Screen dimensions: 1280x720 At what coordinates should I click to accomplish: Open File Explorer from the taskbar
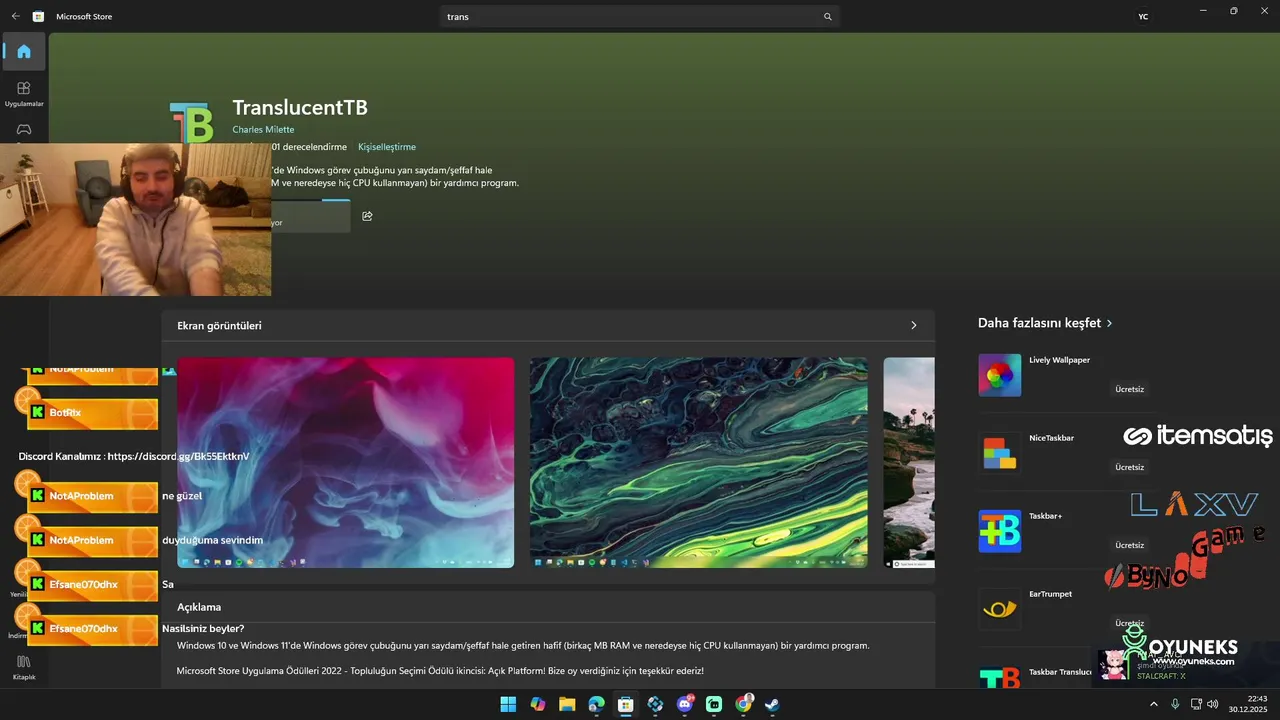567,704
